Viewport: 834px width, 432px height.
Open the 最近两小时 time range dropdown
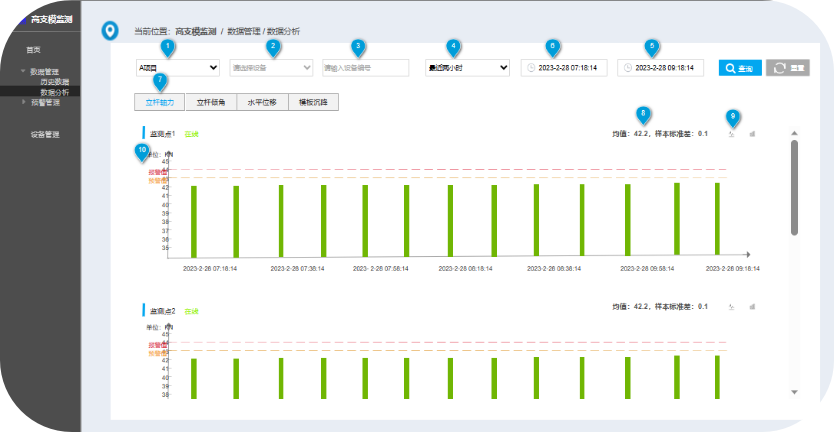pos(466,68)
